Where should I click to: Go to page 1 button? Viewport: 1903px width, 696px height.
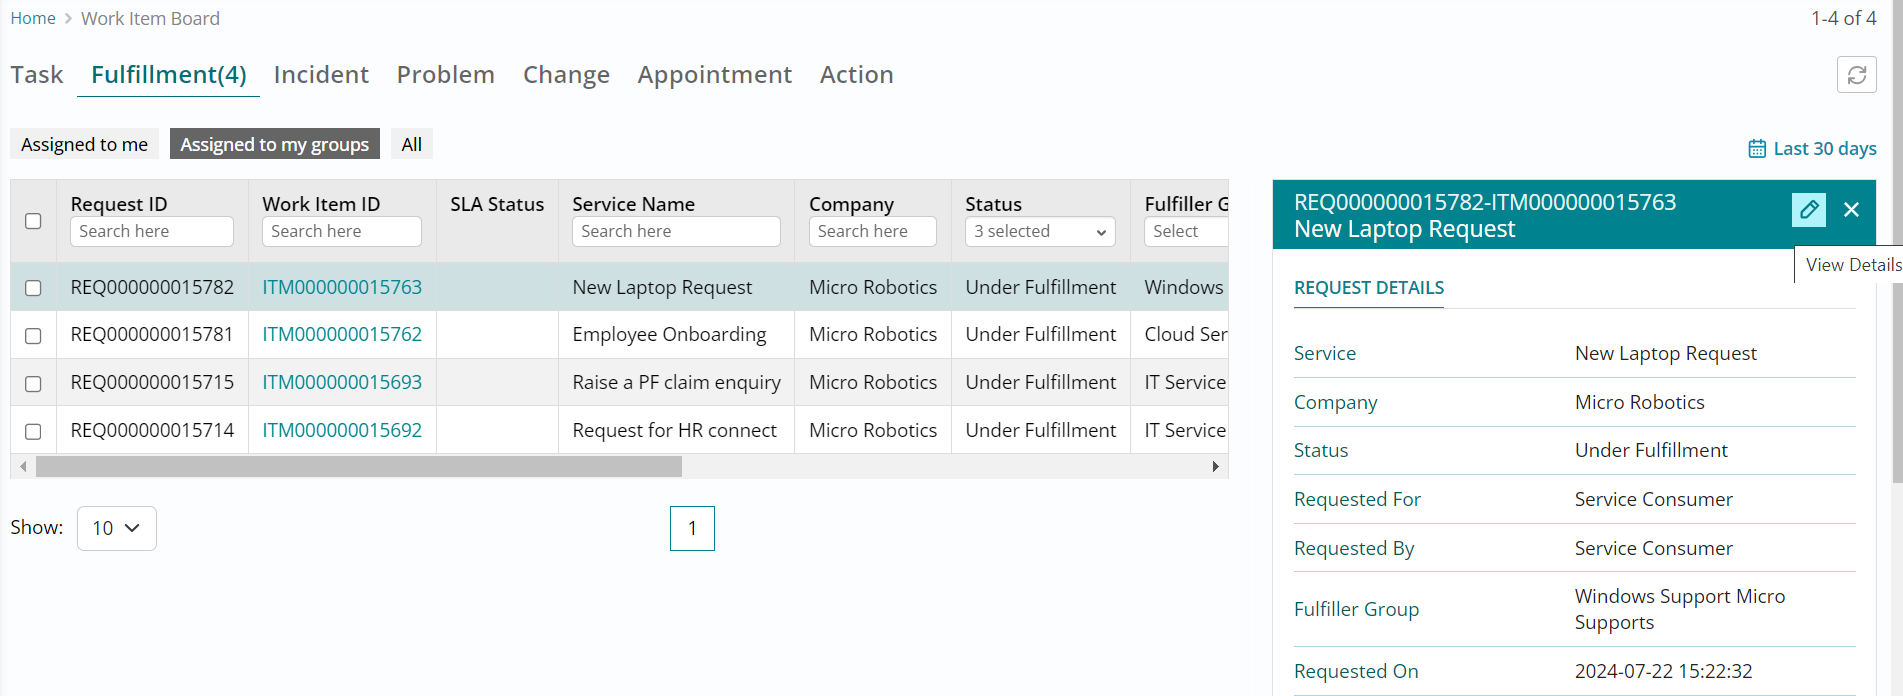click(692, 528)
